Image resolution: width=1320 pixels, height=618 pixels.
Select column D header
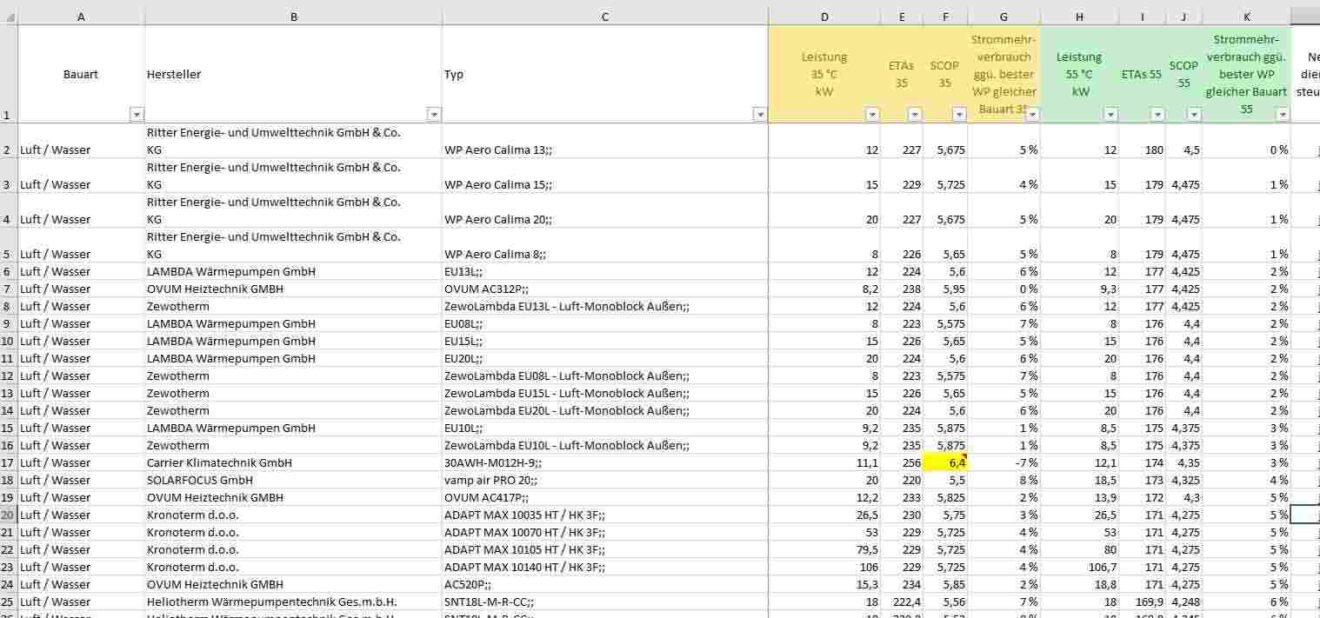click(825, 16)
